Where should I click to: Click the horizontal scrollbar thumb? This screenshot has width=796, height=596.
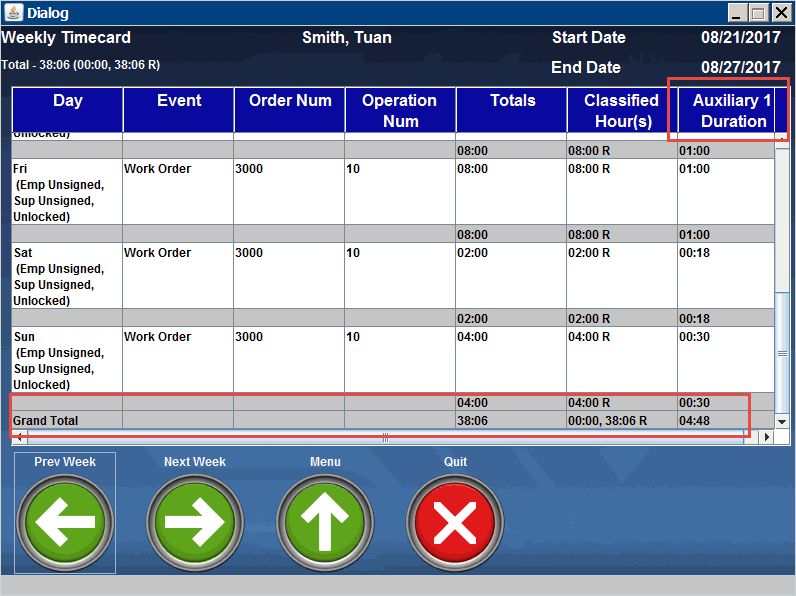click(385, 437)
